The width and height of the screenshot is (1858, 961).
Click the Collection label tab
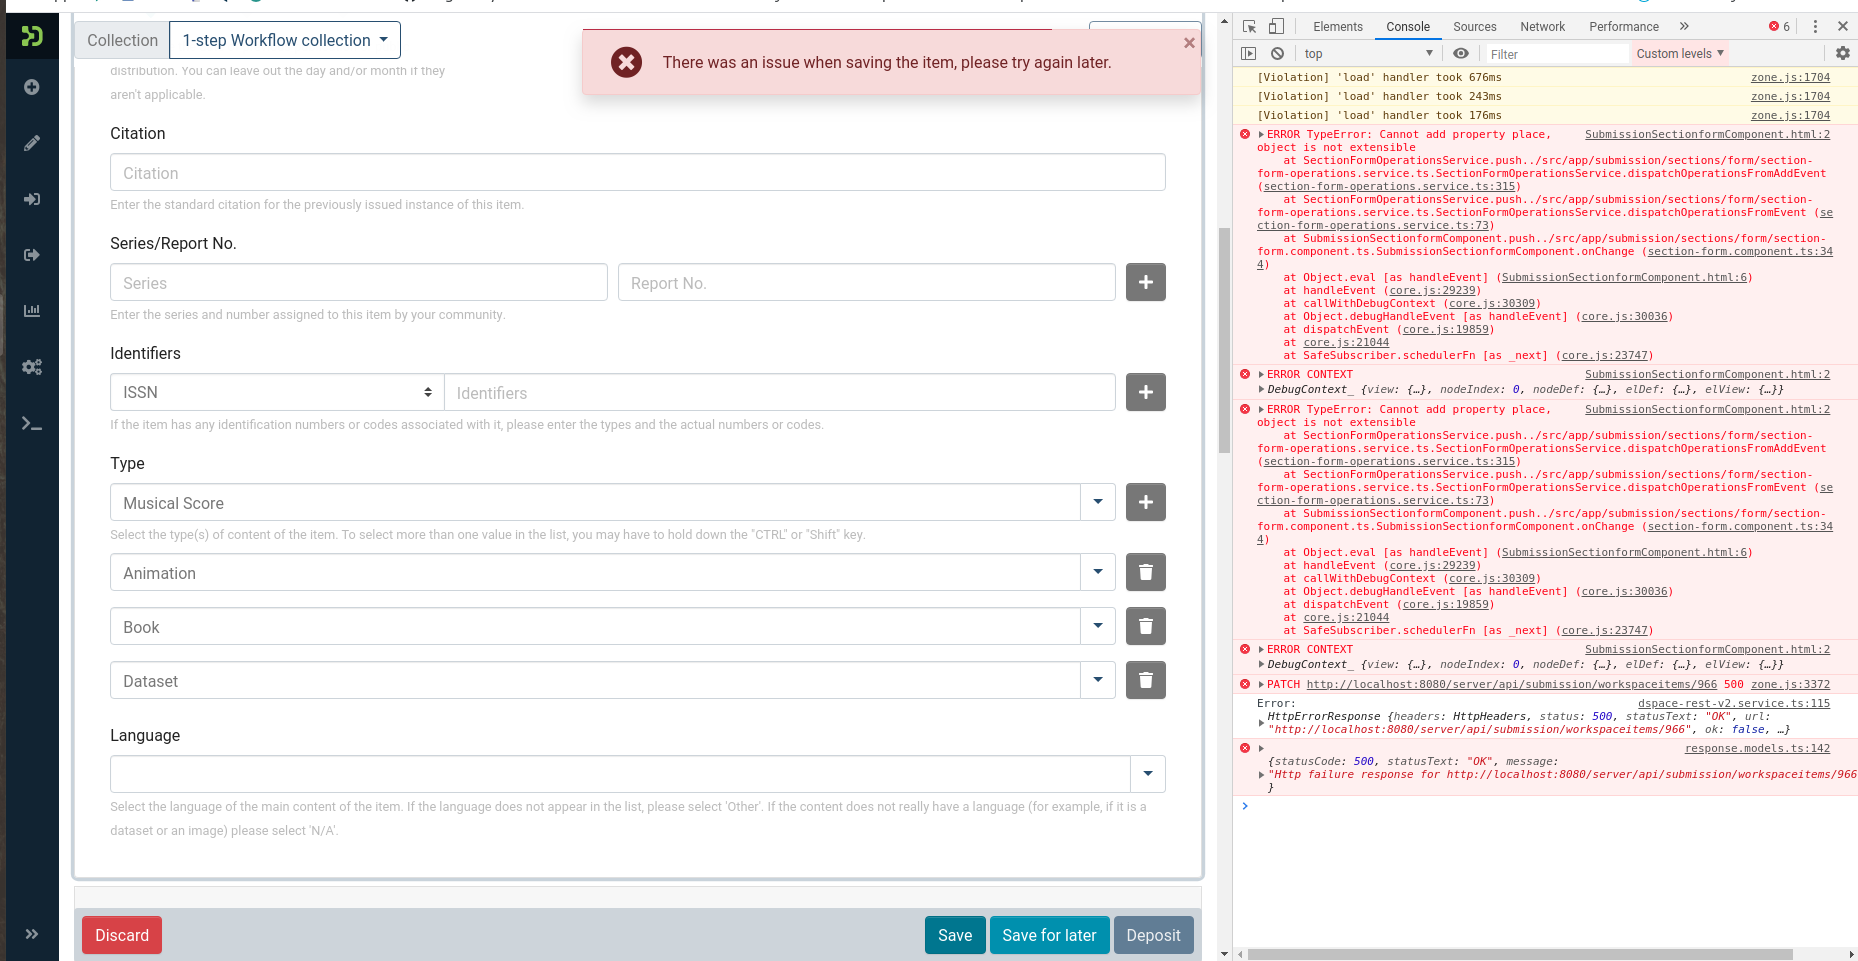[122, 40]
